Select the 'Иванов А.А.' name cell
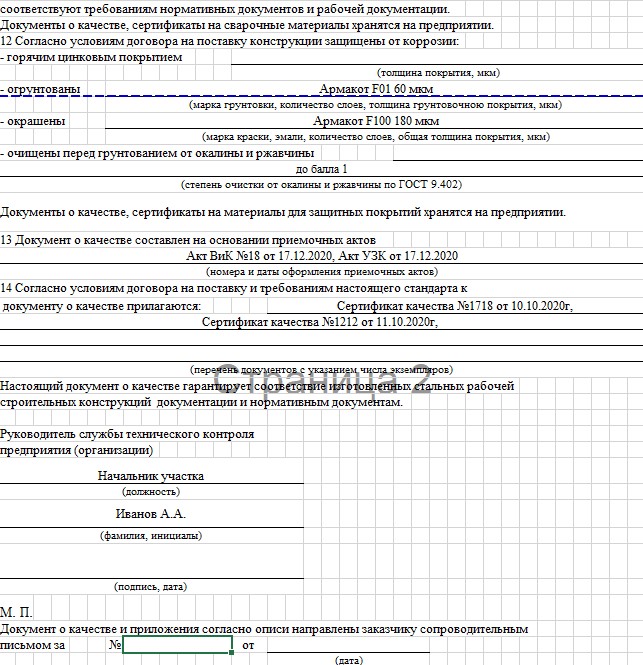The image size is (643, 665). click(x=151, y=514)
